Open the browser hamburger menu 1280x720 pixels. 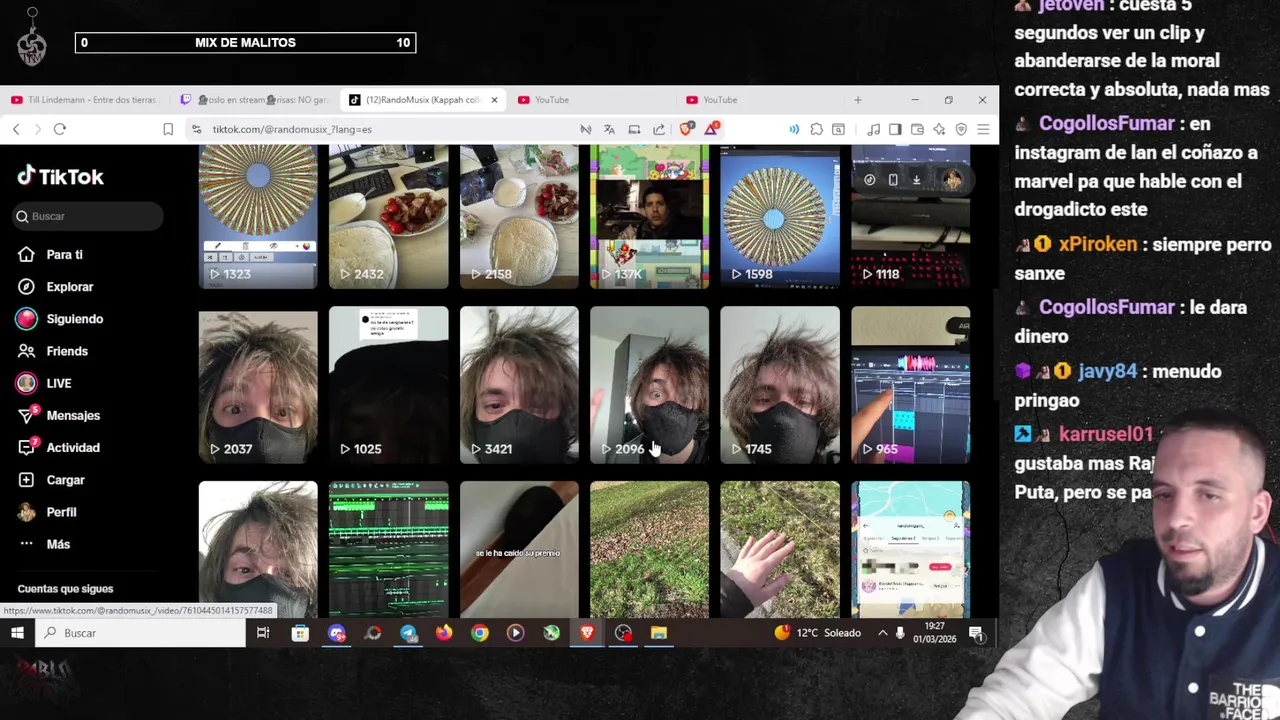coord(983,129)
